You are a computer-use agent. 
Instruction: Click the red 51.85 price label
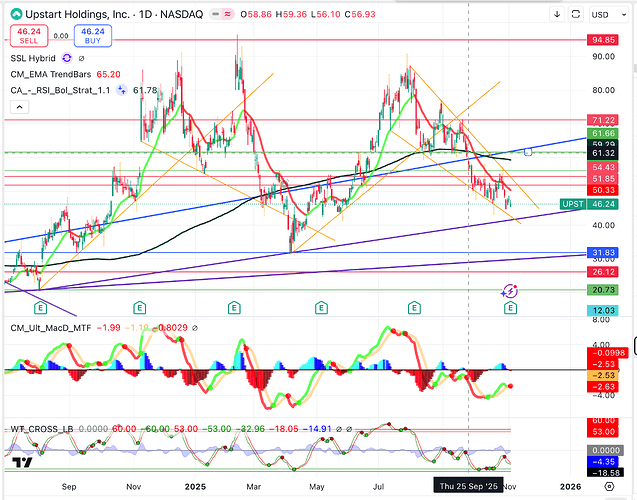tap(603, 179)
